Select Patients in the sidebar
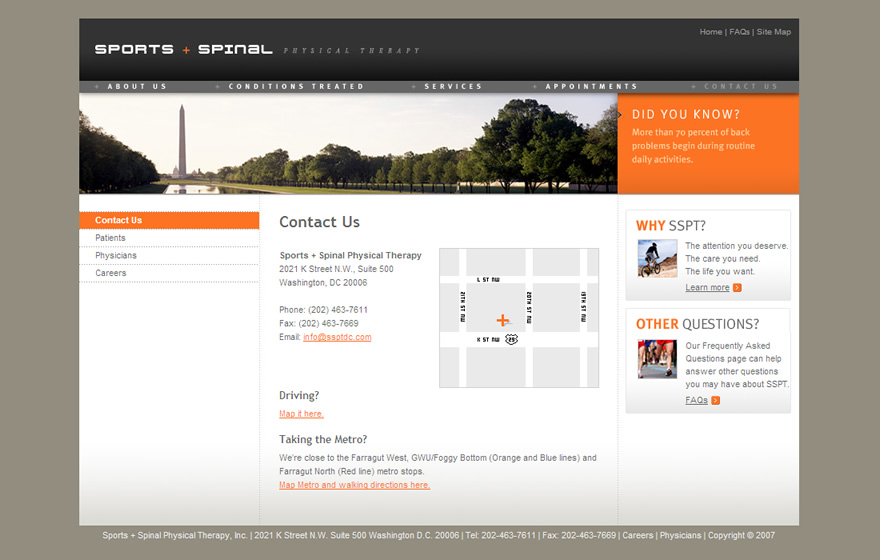The width and height of the screenshot is (880, 560). click(169, 238)
